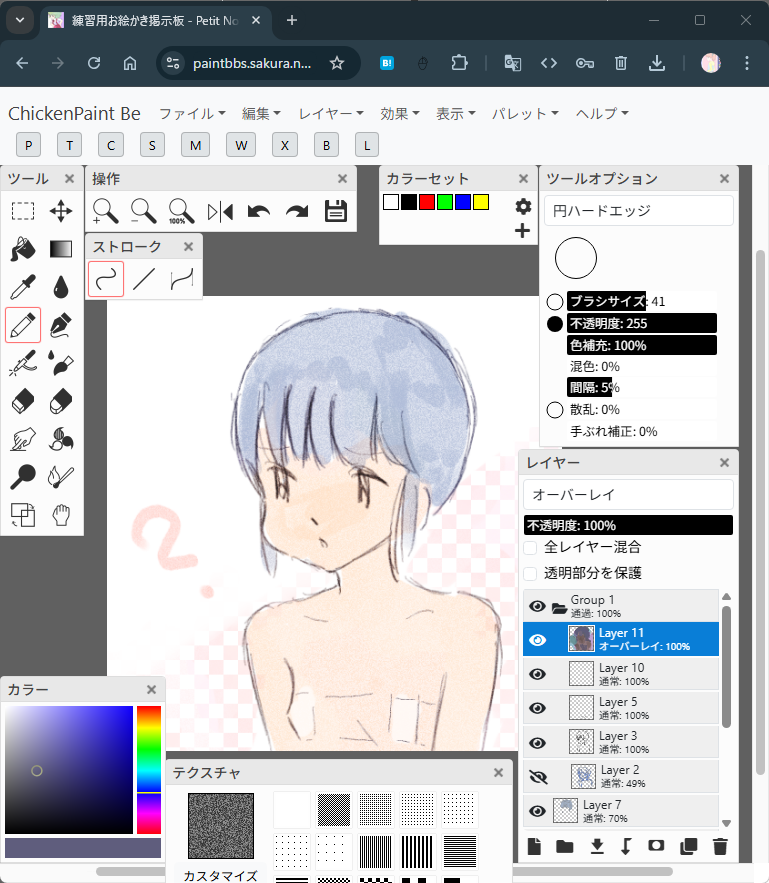The image size is (769, 883).
Task: Open the 編集 menu
Action: point(261,114)
